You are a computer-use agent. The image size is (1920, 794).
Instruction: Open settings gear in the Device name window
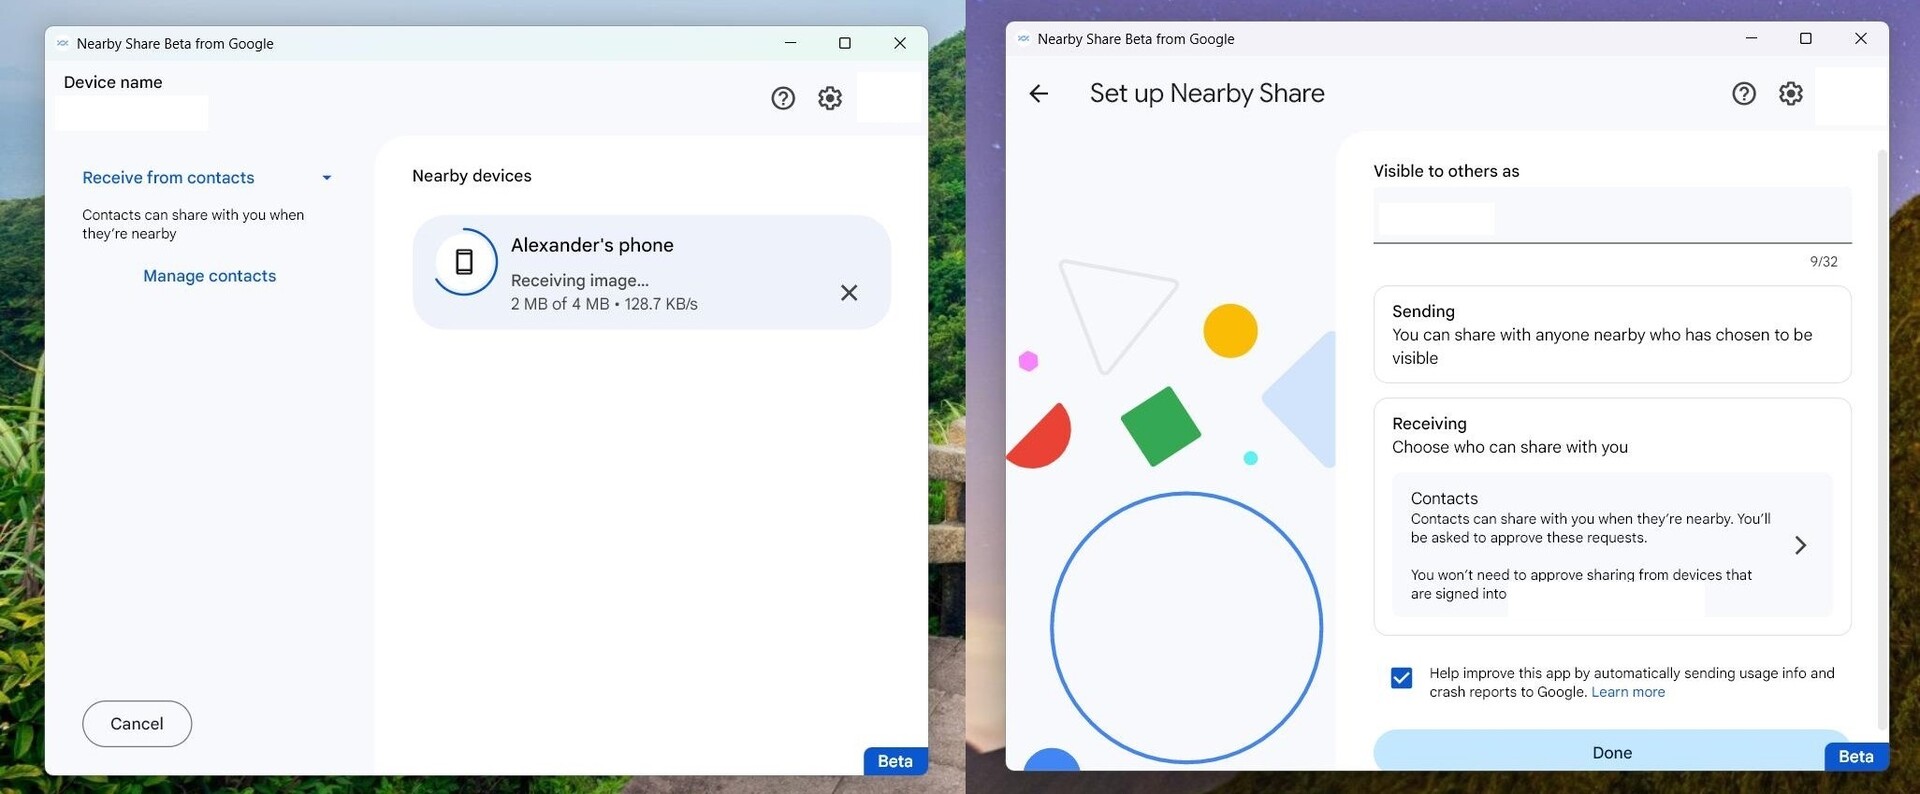tap(830, 98)
